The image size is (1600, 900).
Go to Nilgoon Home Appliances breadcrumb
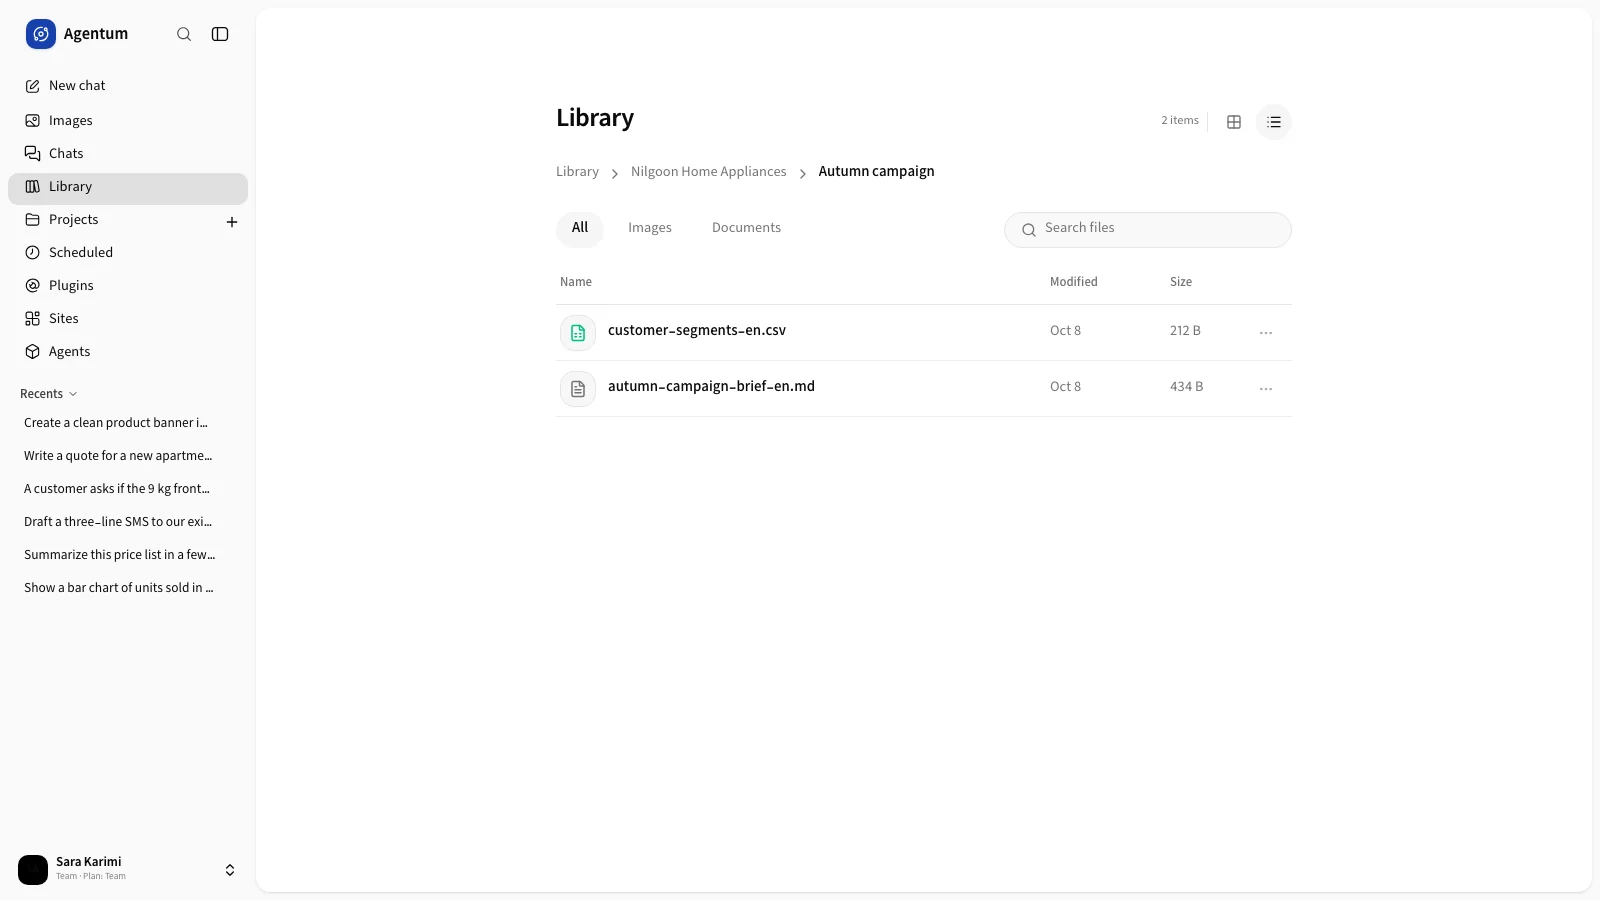click(709, 172)
